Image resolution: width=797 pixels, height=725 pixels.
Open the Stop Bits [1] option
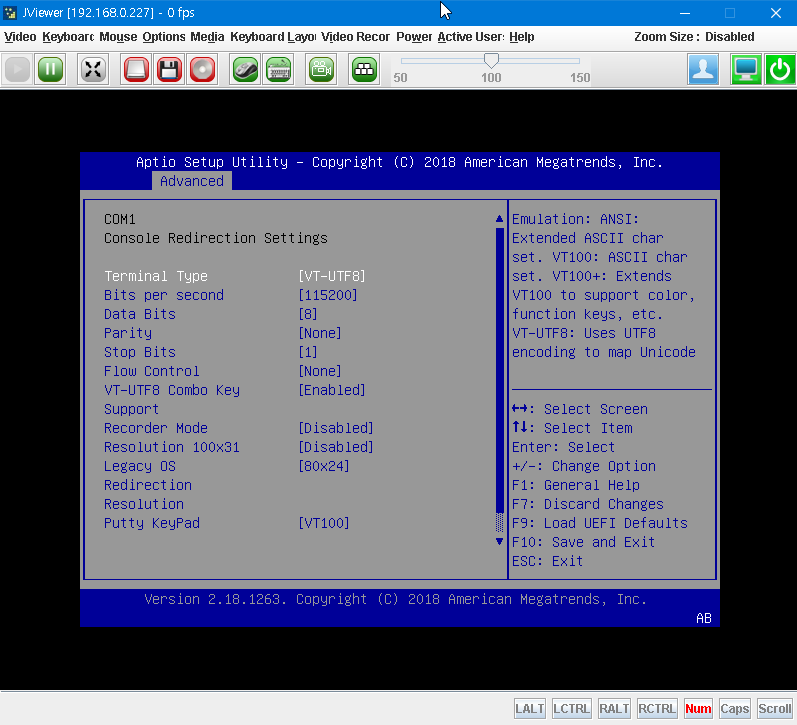coord(308,352)
